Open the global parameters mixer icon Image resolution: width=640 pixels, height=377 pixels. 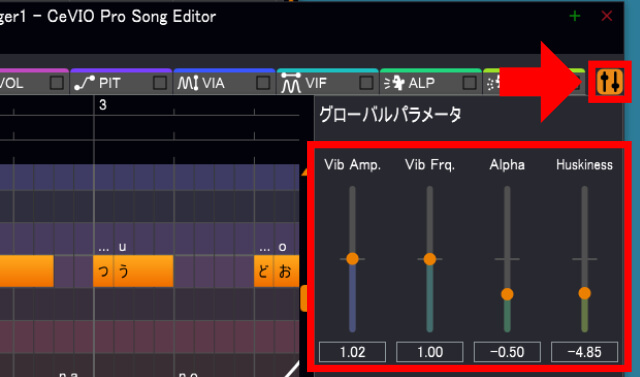tap(610, 82)
